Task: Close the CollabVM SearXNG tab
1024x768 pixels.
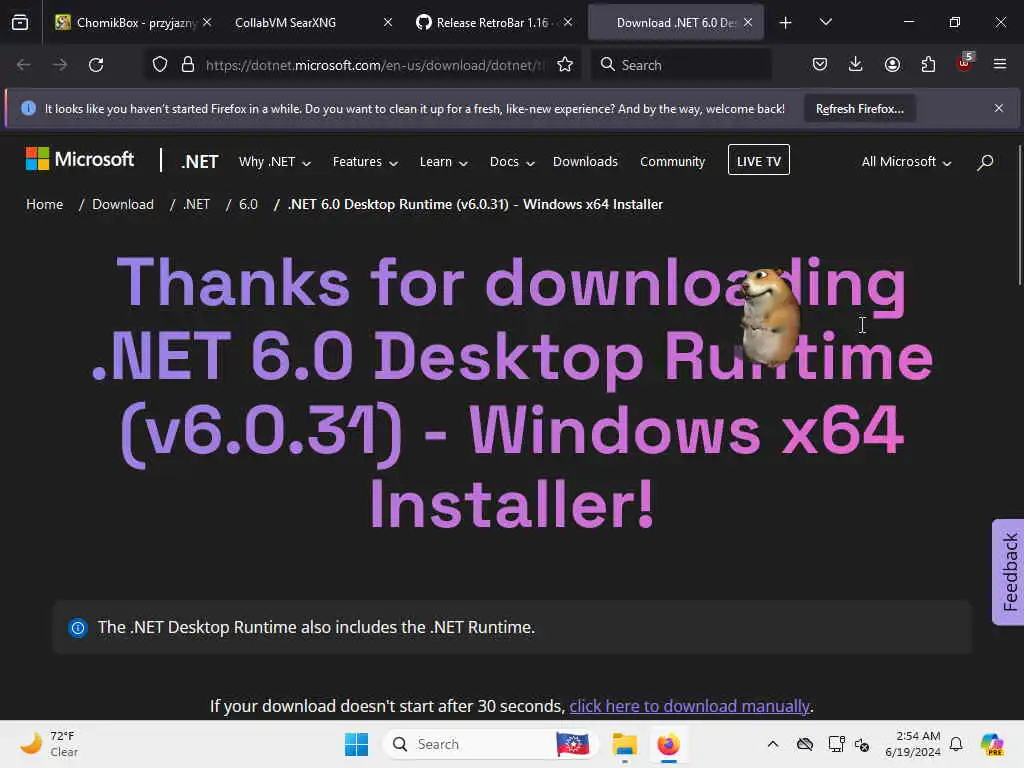Action: (388, 22)
